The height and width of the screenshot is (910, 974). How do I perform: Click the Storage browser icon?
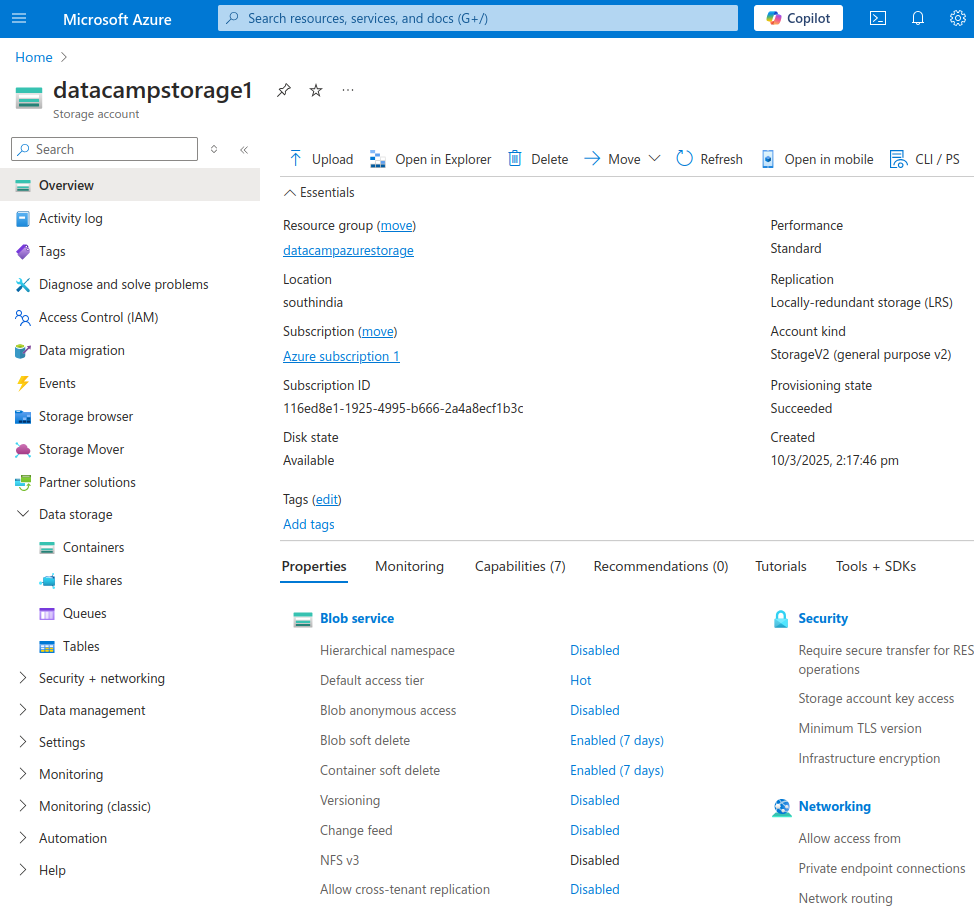(23, 416)
